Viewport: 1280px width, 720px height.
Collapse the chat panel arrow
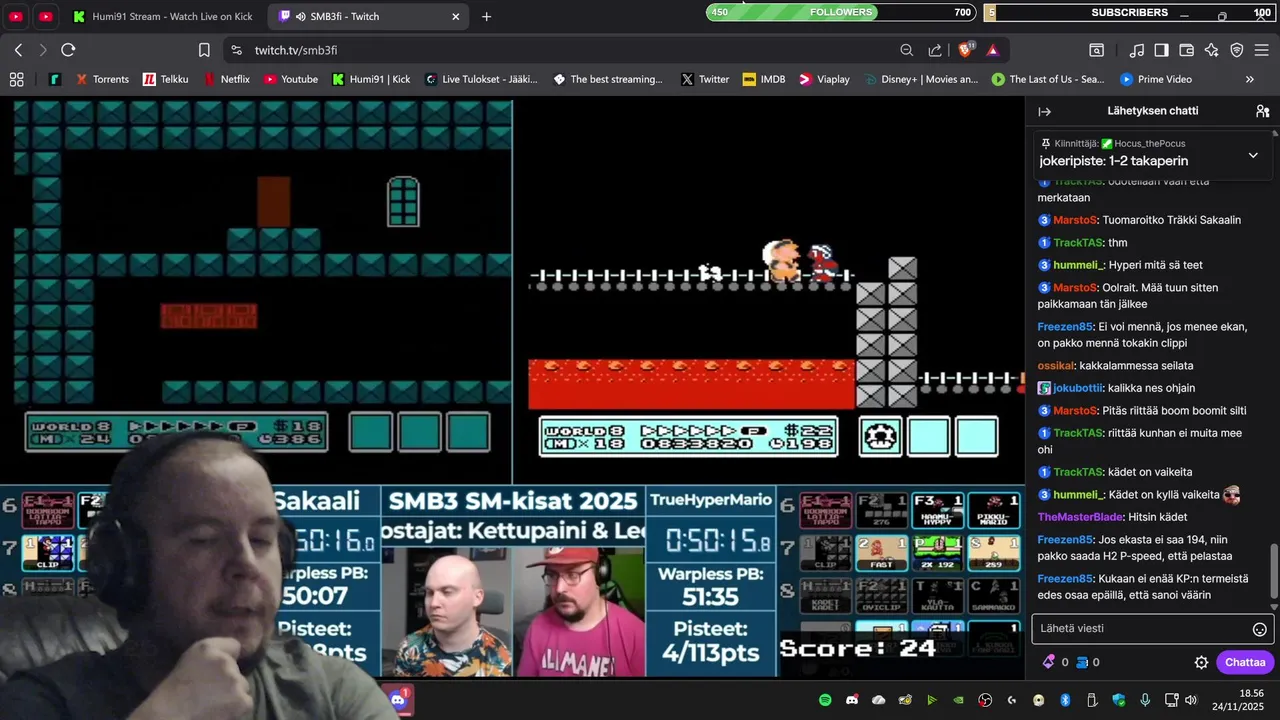pyautogui.click(x=1045, y=111)
